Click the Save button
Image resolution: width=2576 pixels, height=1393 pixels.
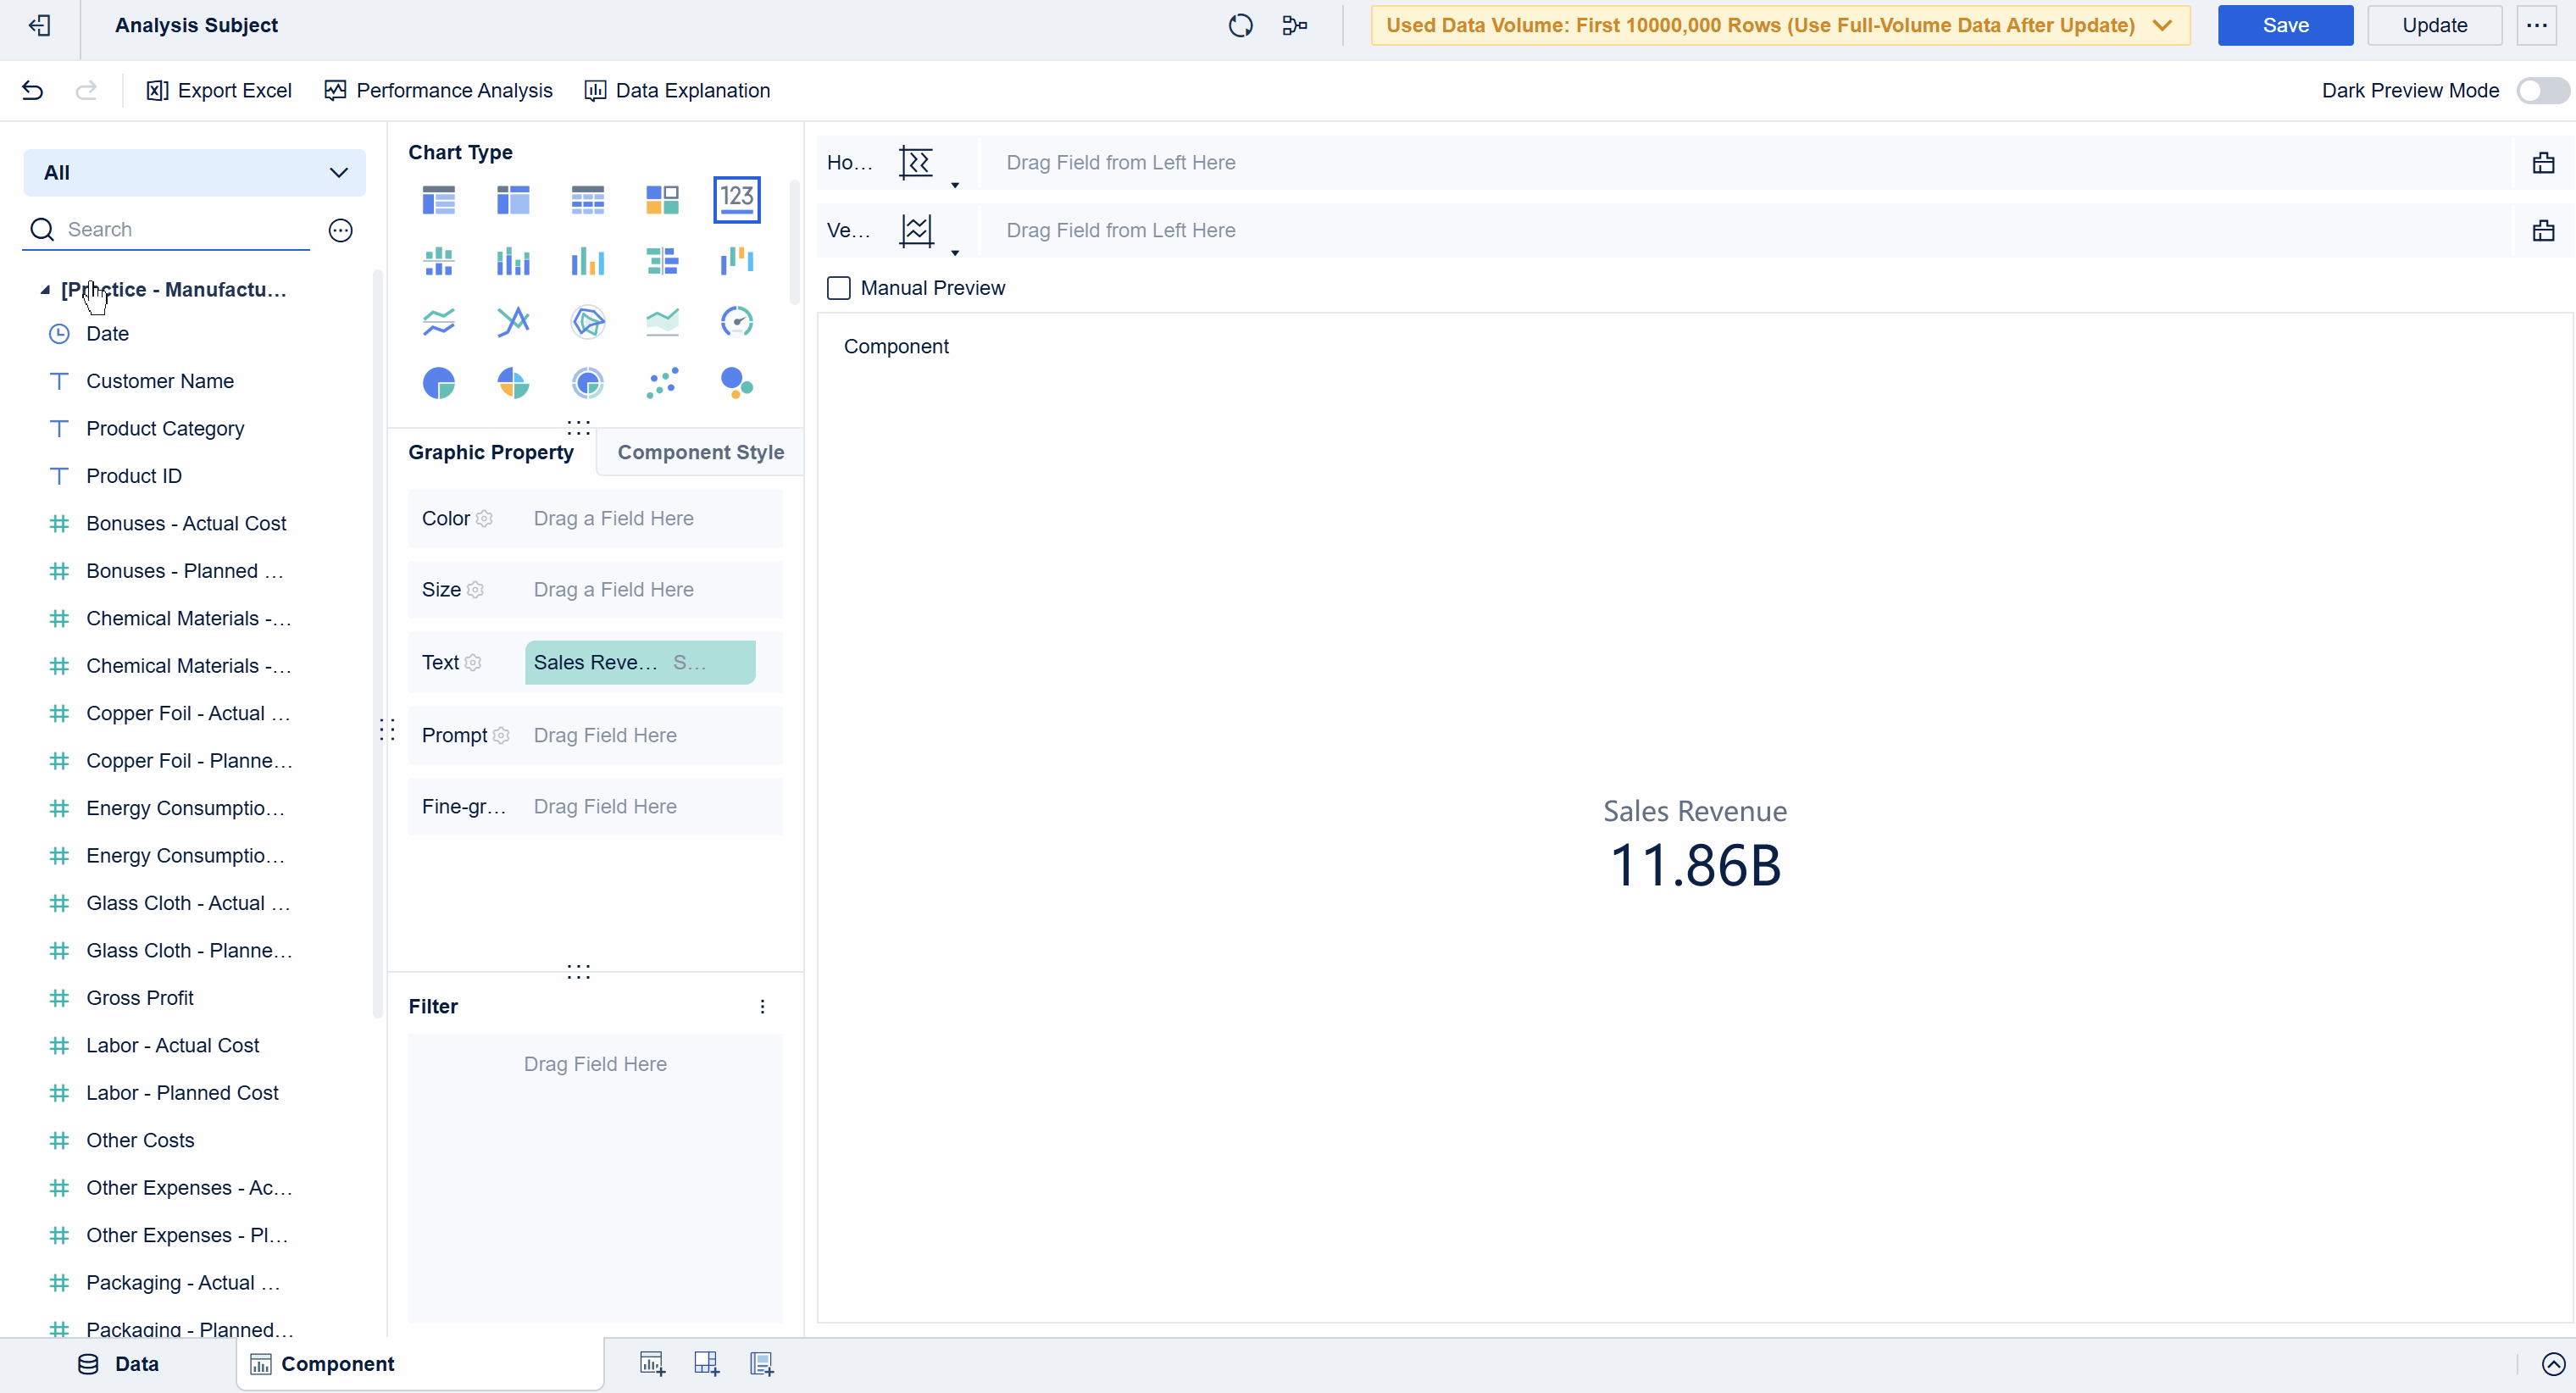[x=2285, y=25]
